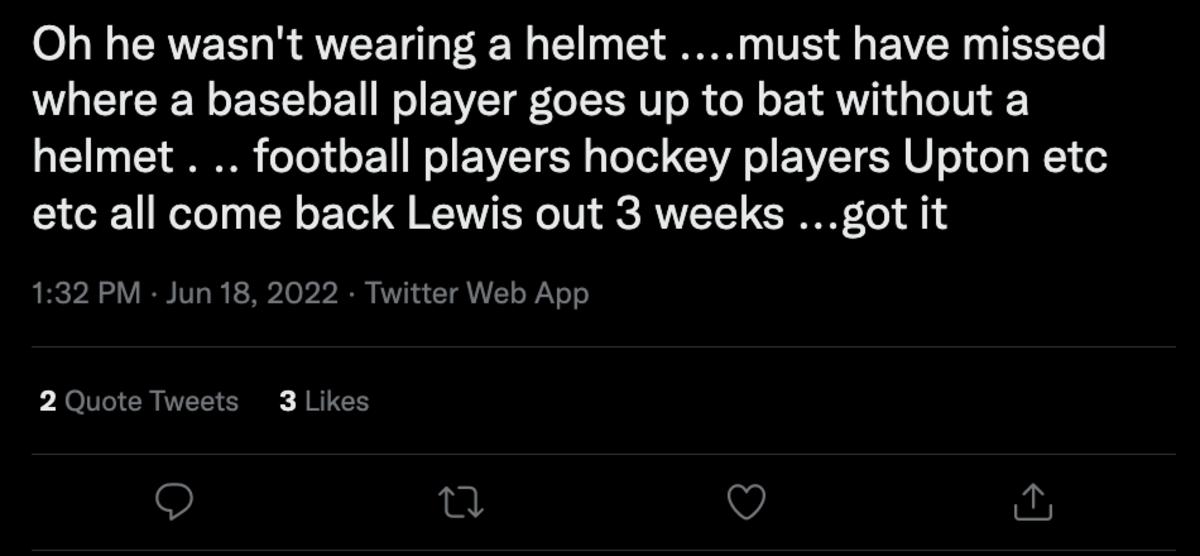Image resolution: width=1200 pixels, height=556 pixels.
Task: Click the Twitter Web App source link
Action: pos(477,294)
